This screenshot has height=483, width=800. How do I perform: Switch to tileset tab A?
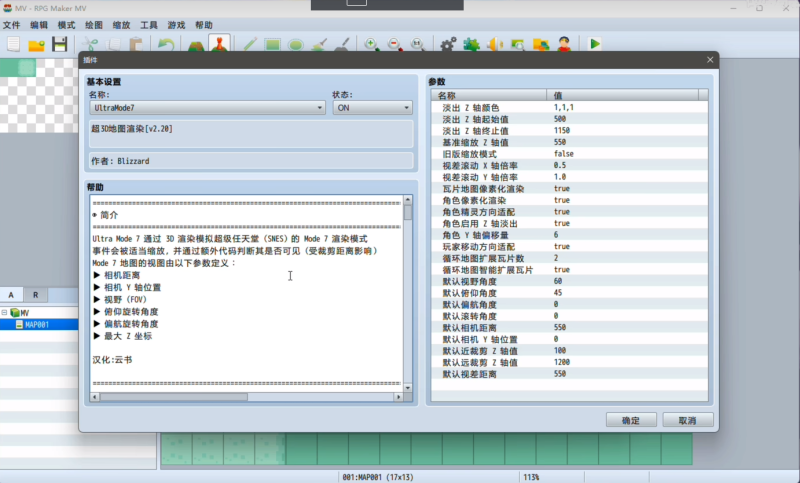(11, 295)
